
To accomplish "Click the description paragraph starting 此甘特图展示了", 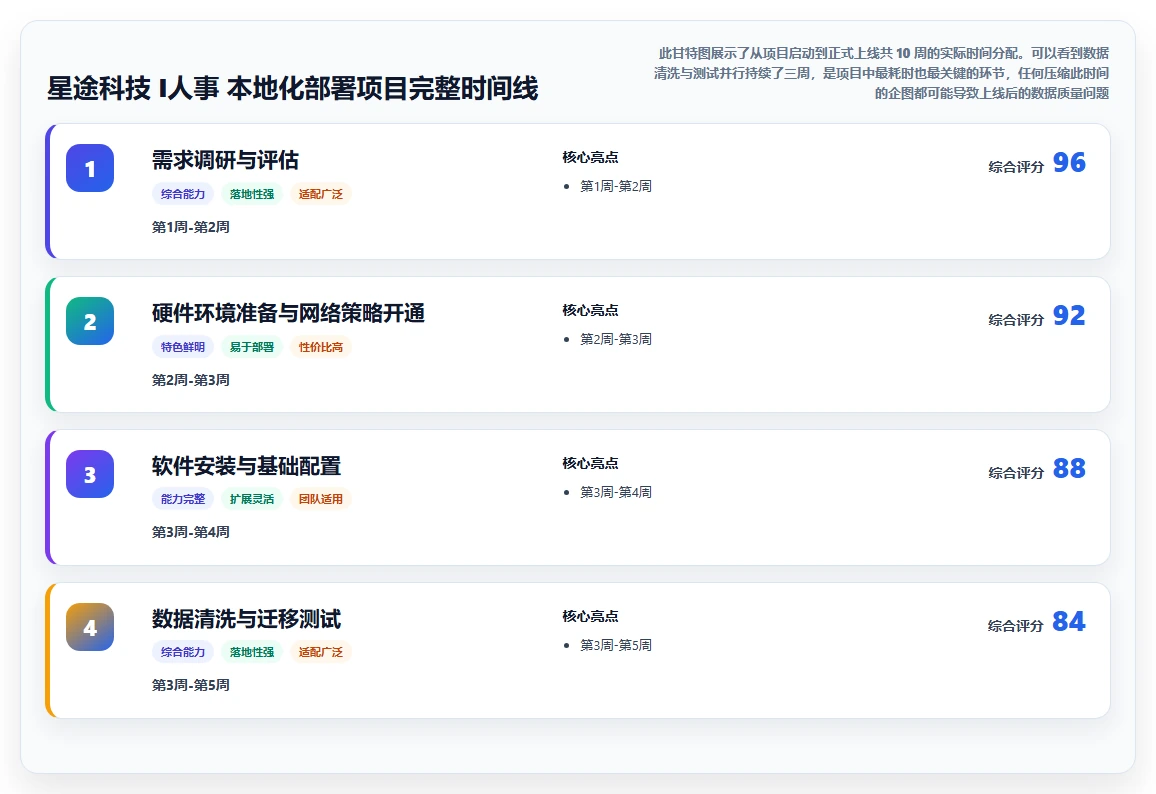I will tap(881, 73).
